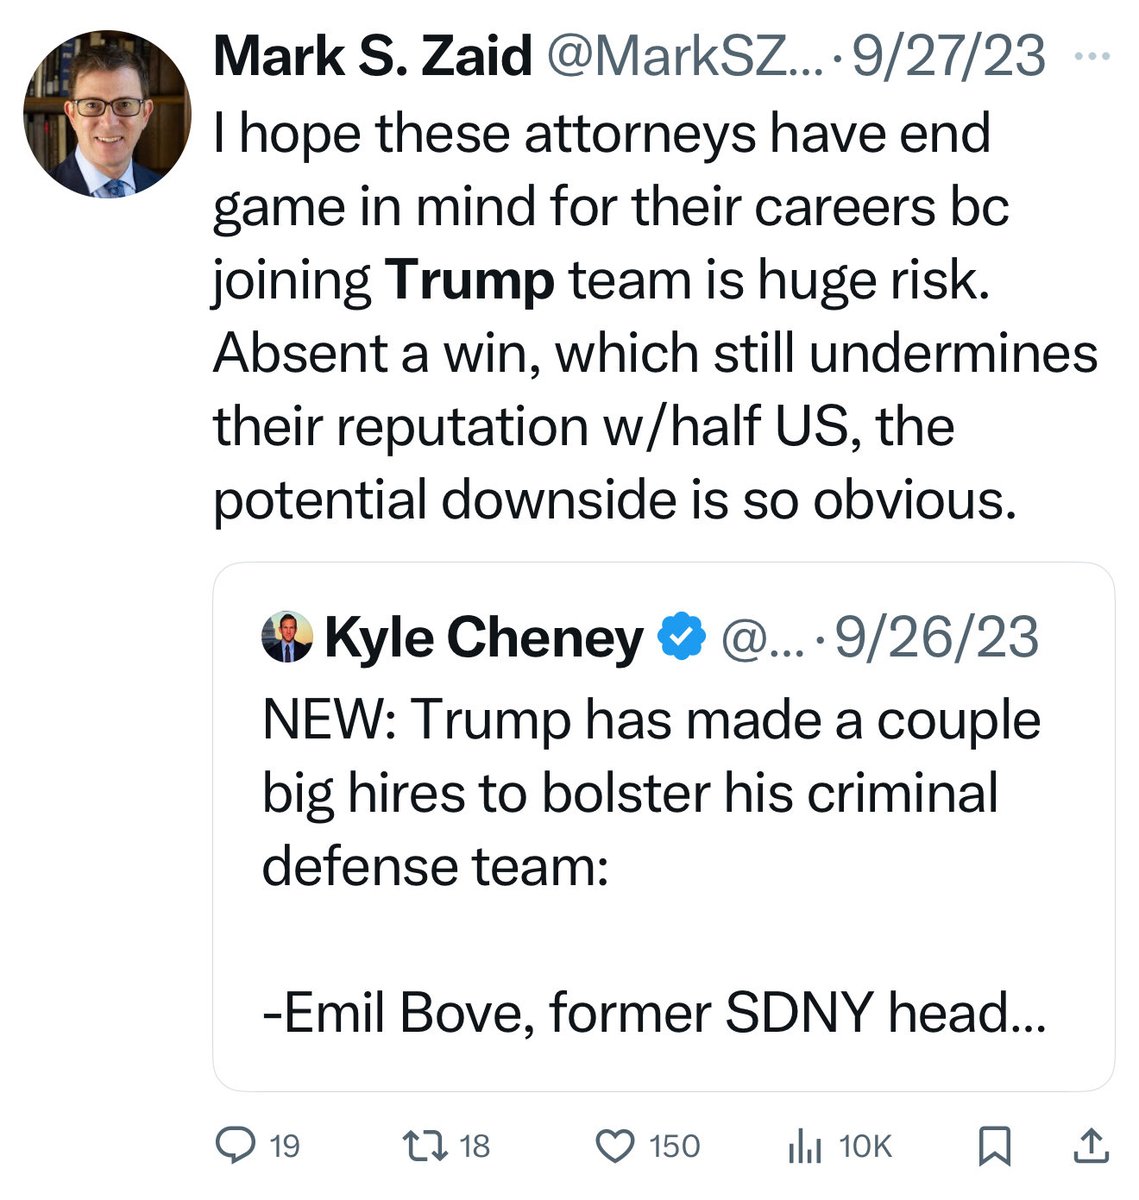Screen dimensions: 1139x1200
Task: Click the bold Trump keyword in tweet
Action: [x=469, y=280]
